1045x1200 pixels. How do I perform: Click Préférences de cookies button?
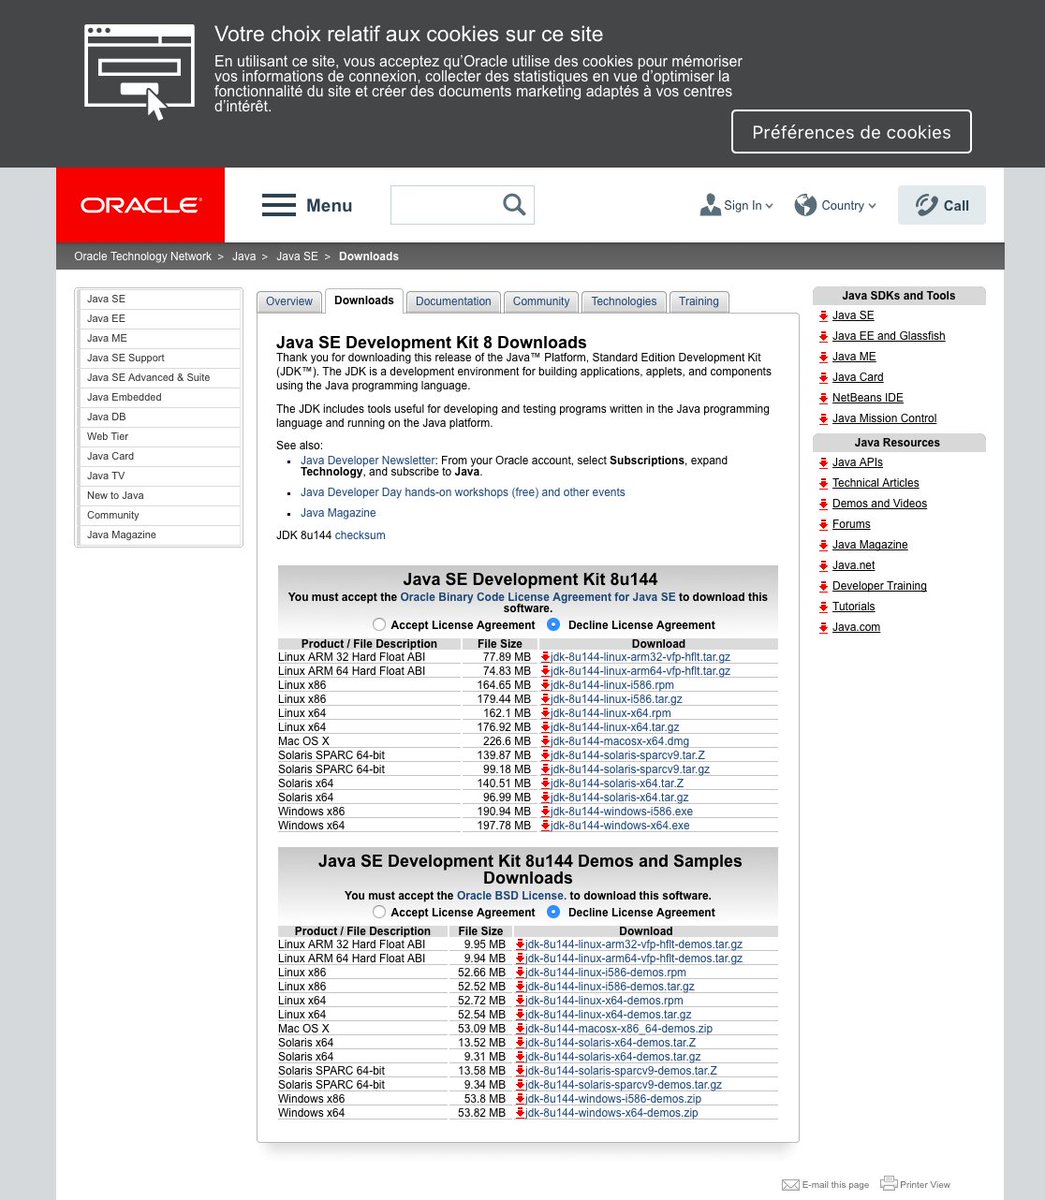pos(851,132)
